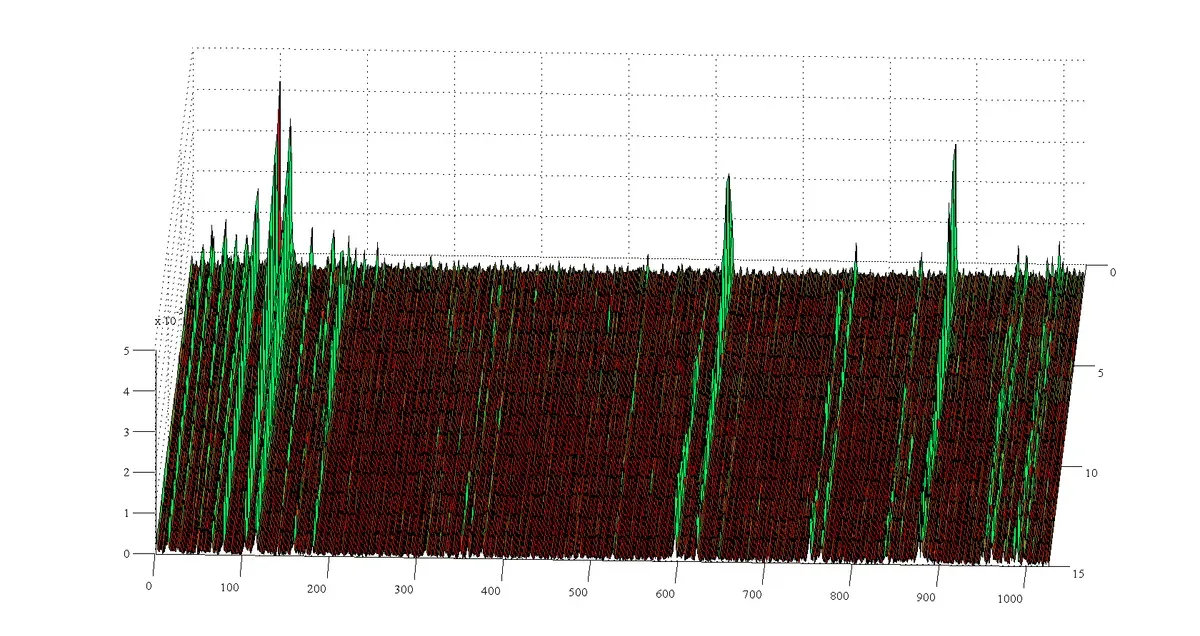Viewport: 1200px width, 636px height.
Task: Click the x-axis tick label 300
Action: (x=404, y=590)
